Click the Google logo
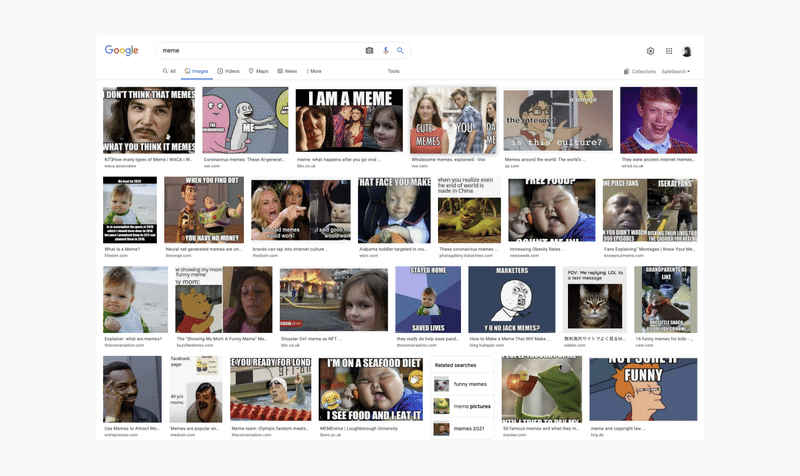Screen dimensions: 800x476 point(121,50)
